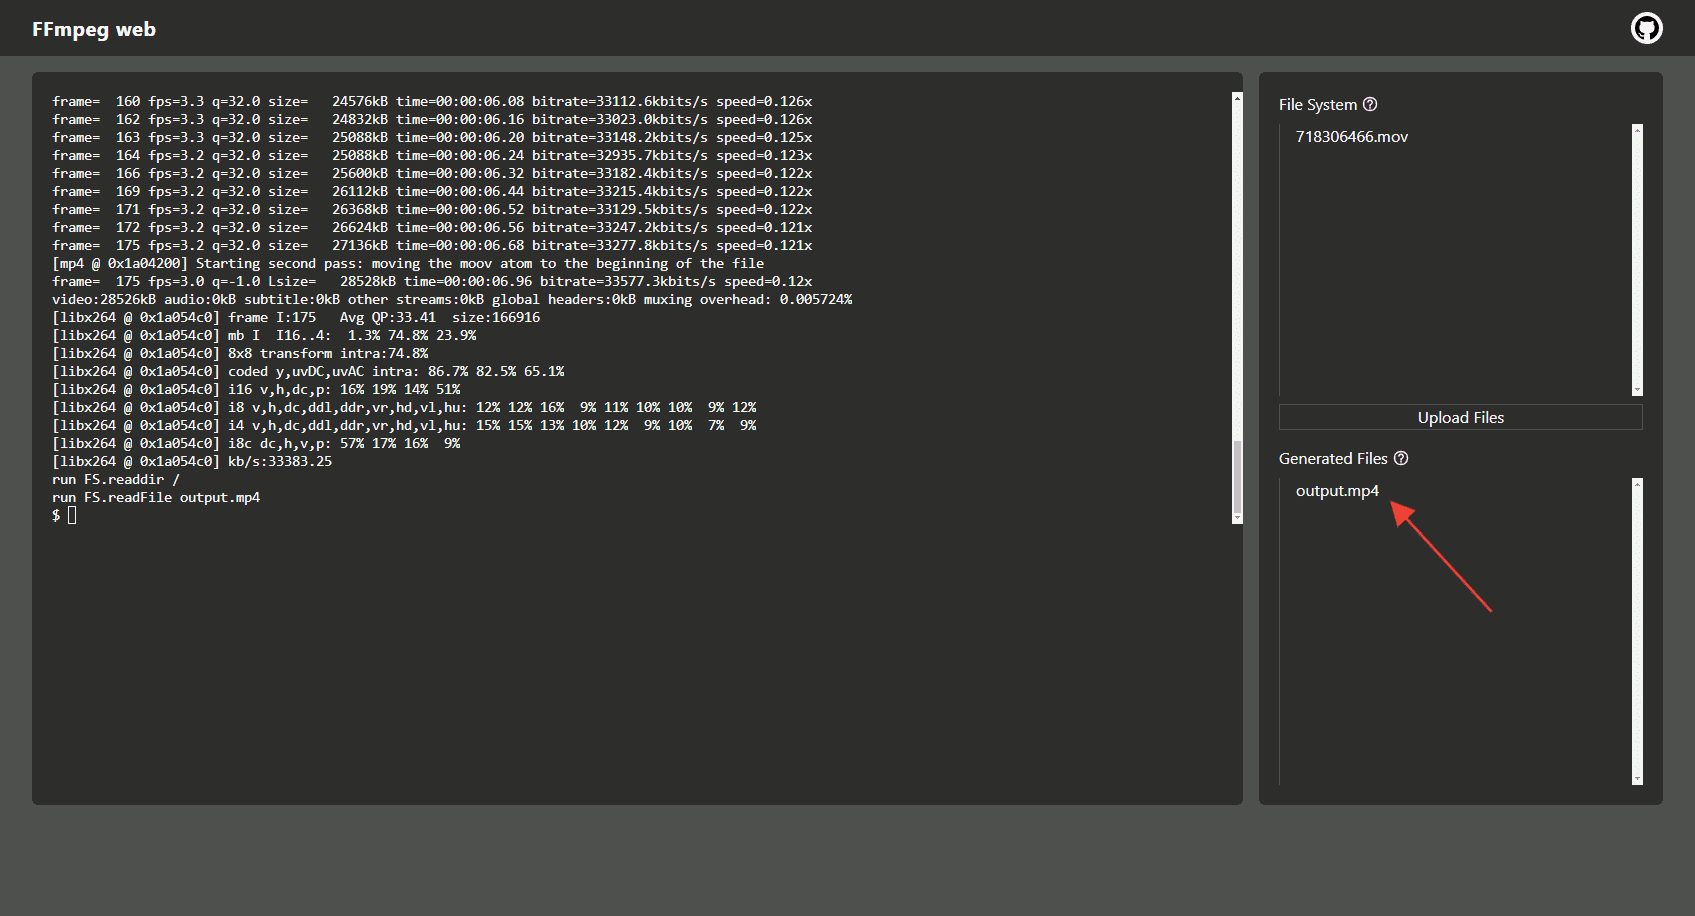Click the 'frame I:175 Avg QP:33.41' line
Screen dimensions: 1695x916
point(296,317)
